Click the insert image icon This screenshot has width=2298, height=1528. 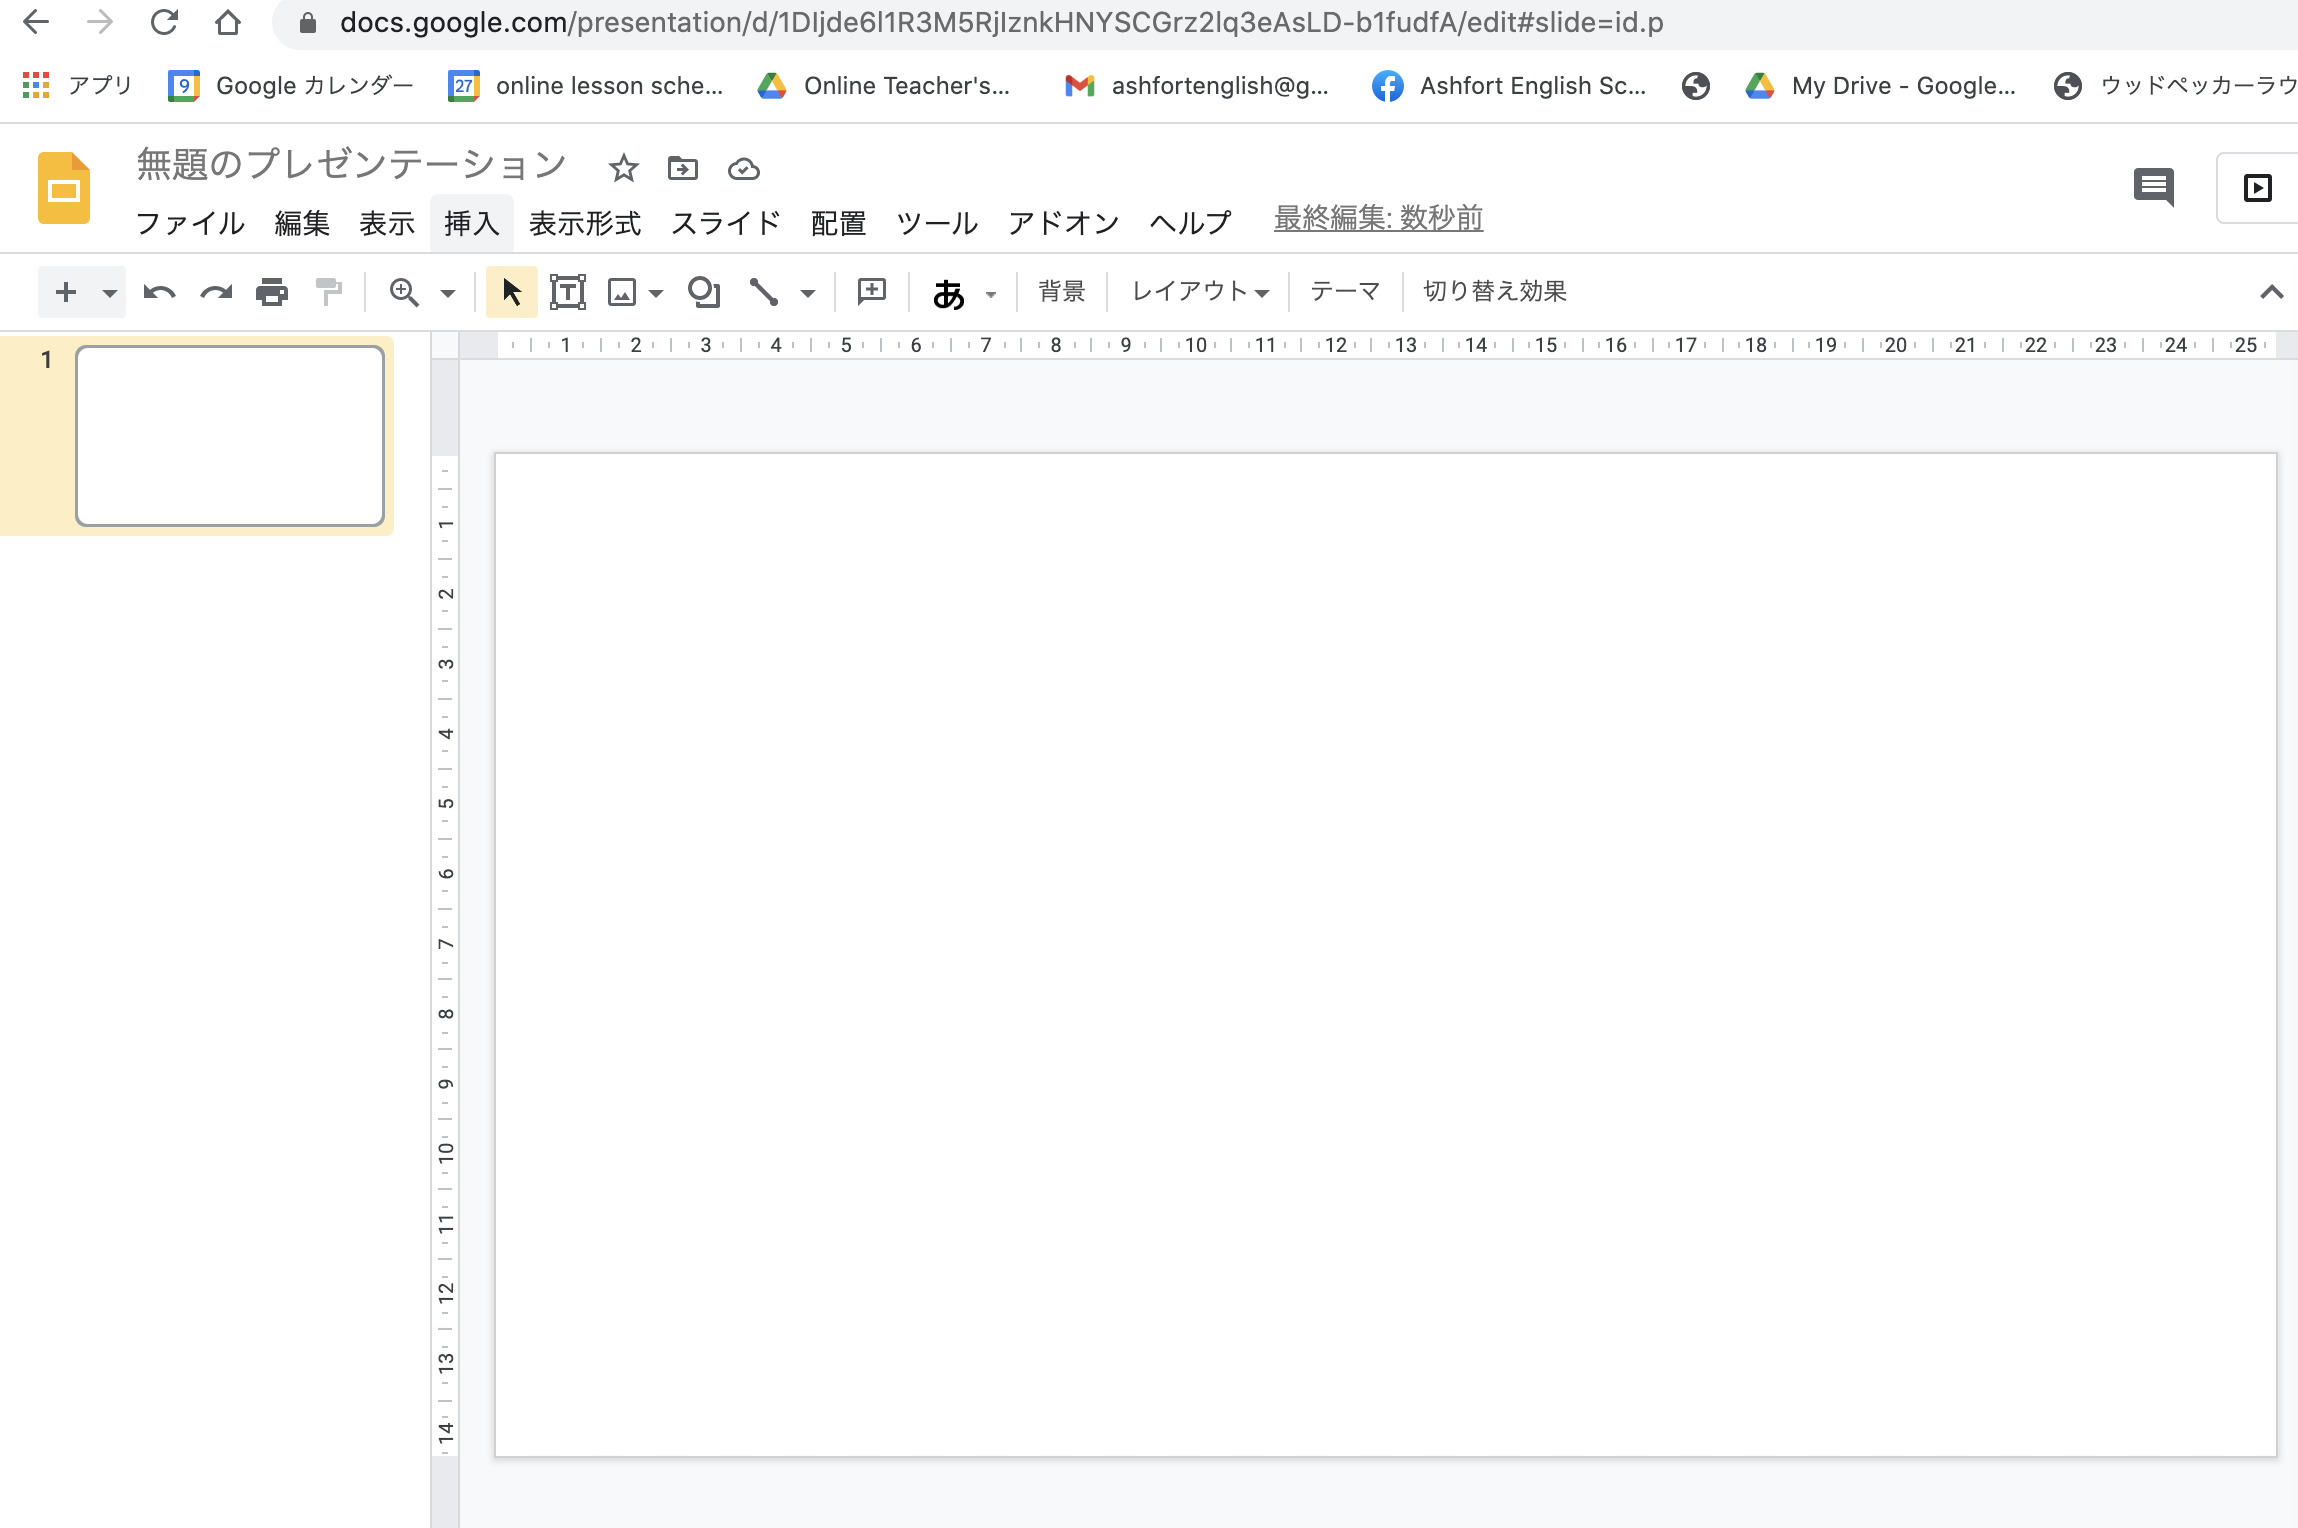tap(622, 292)
